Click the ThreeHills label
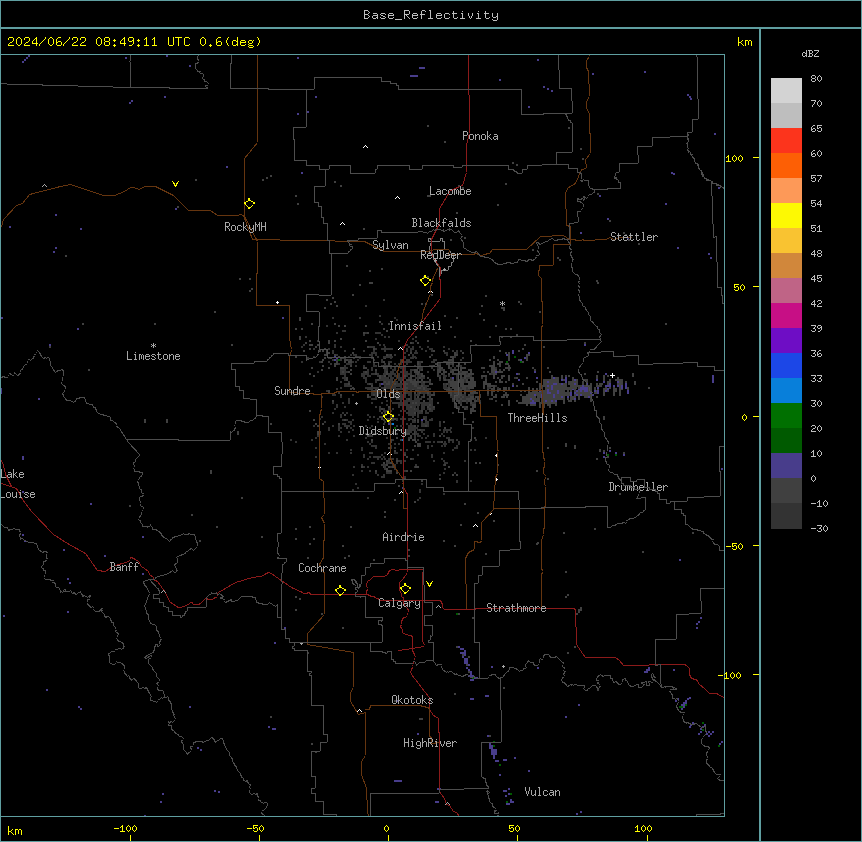Screen dimensions: 862x842 click(x=537, y=418)
